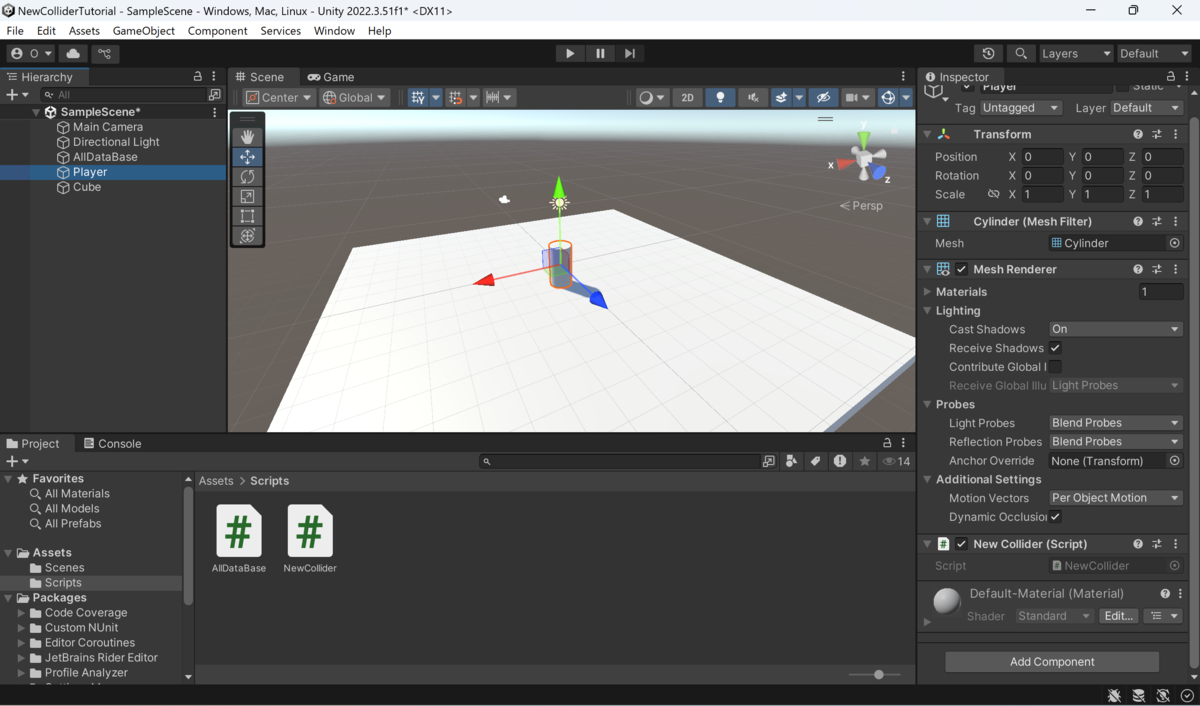1200x706 pixels.
Task: Click Project search by type icon
Action: (x=791, y=461)
